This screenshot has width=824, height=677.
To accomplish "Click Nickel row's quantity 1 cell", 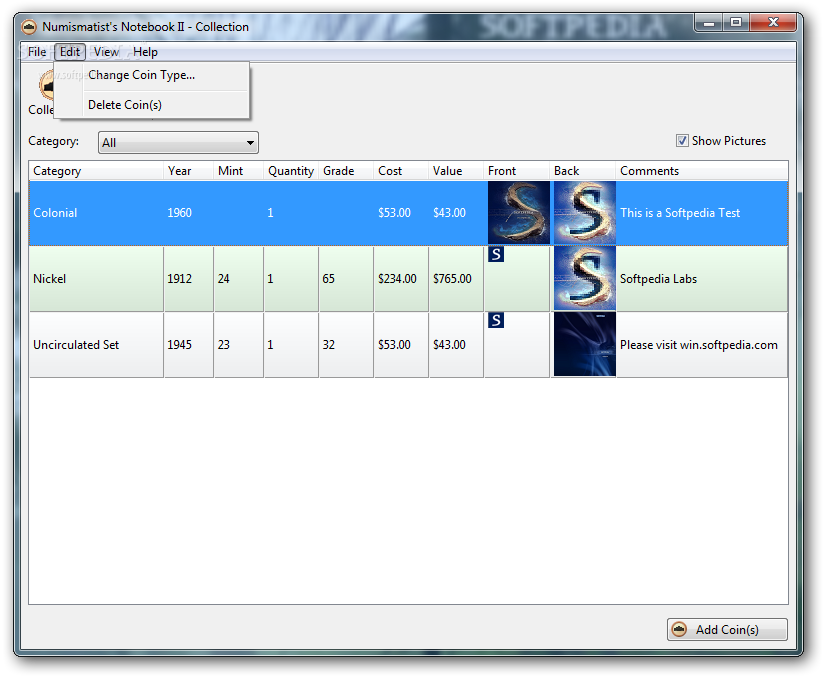I will tap(291, 279).
